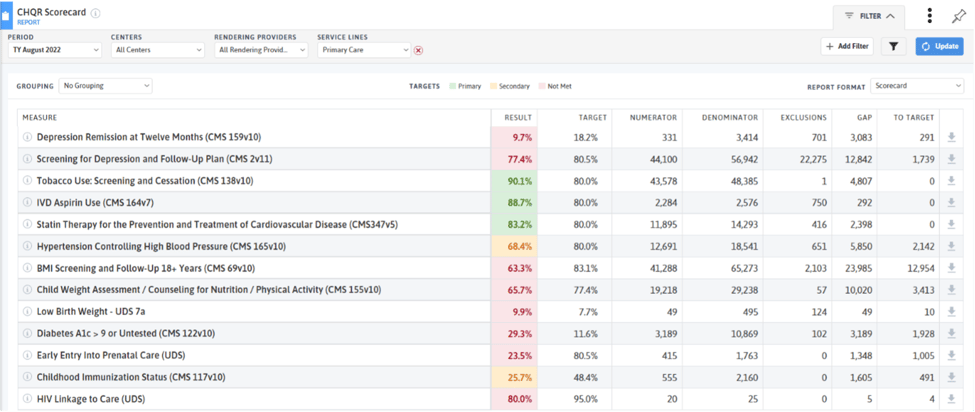Download the Low Birth Weight row data
Image resolution: width=975 pixels, height=412 pixels.
(950, 312)
